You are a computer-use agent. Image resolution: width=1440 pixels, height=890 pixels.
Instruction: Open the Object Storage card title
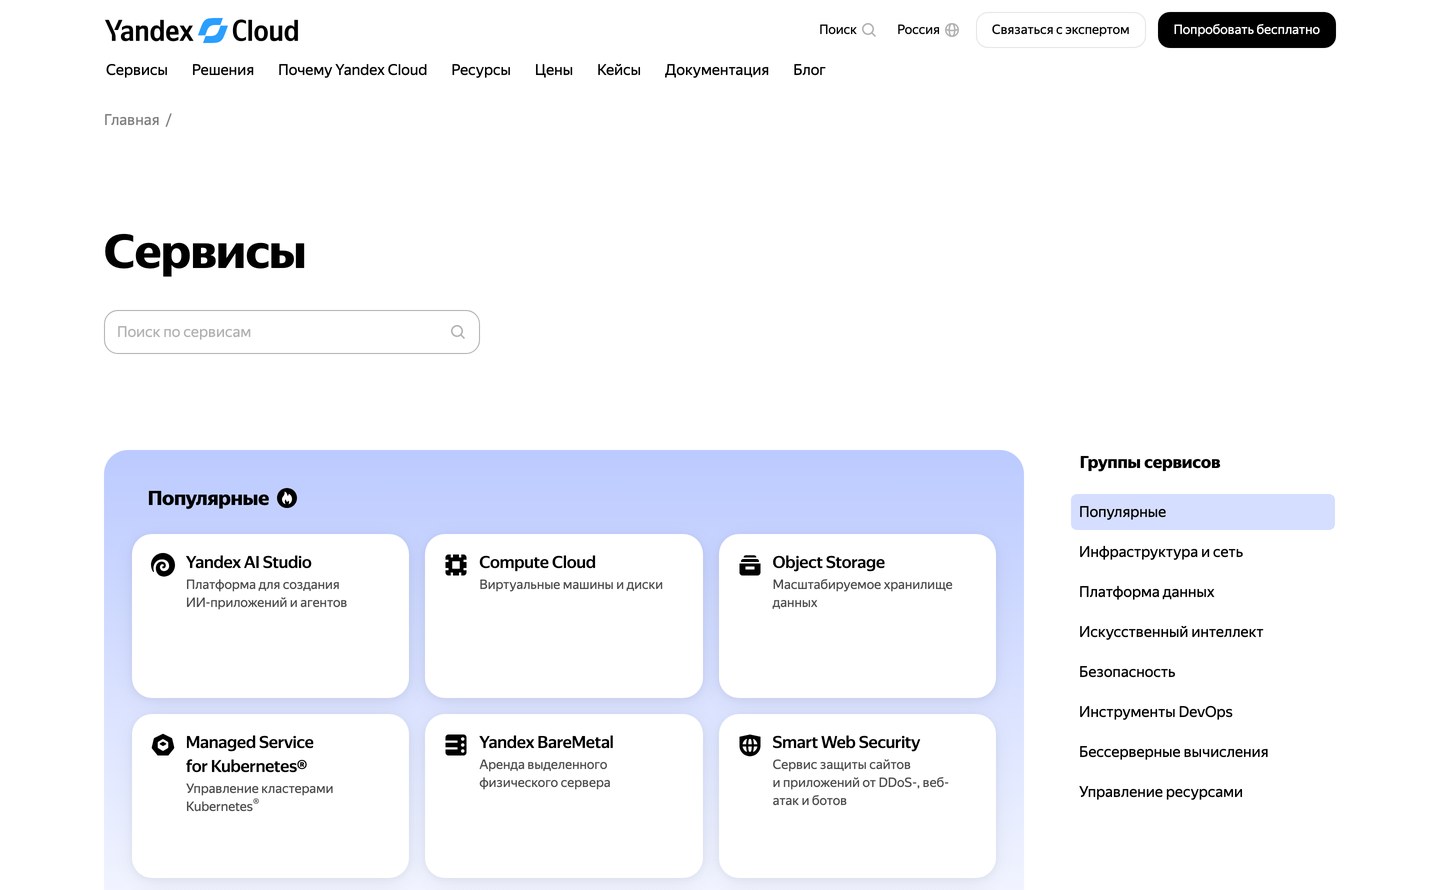(x=829, y=562)
